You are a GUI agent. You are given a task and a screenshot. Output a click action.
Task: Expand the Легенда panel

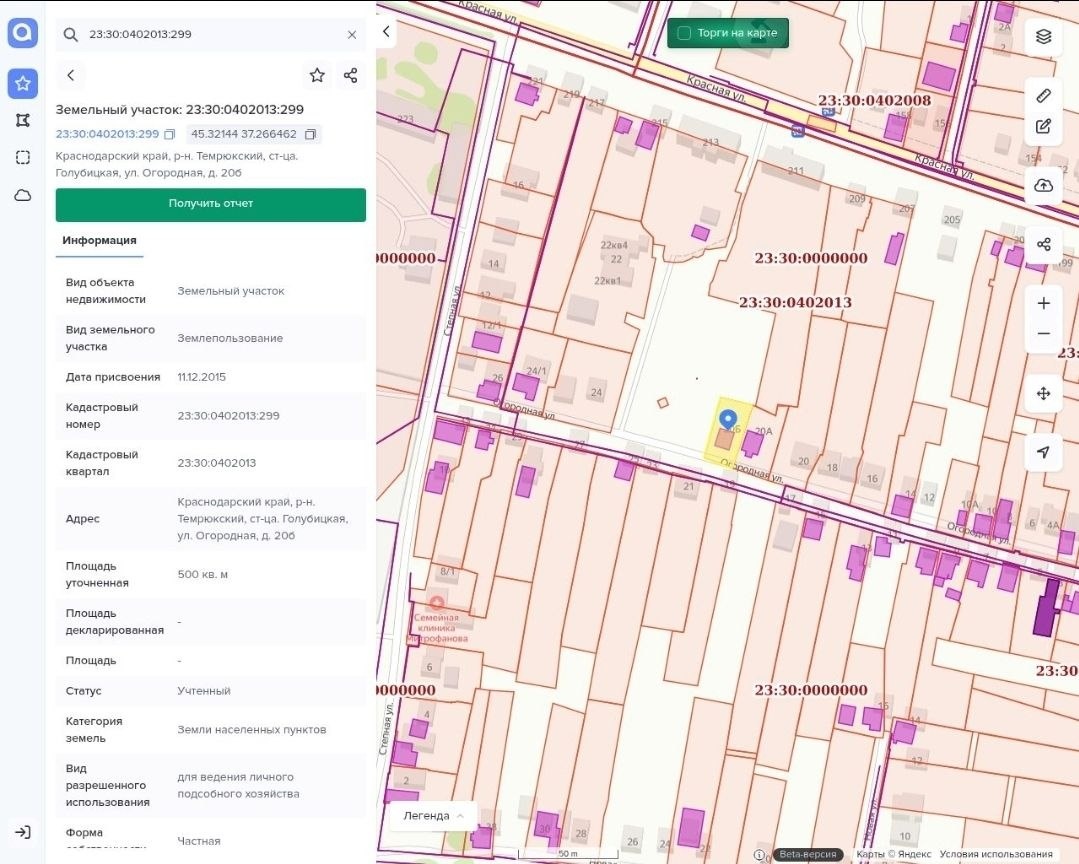click(x=433, y=816)
